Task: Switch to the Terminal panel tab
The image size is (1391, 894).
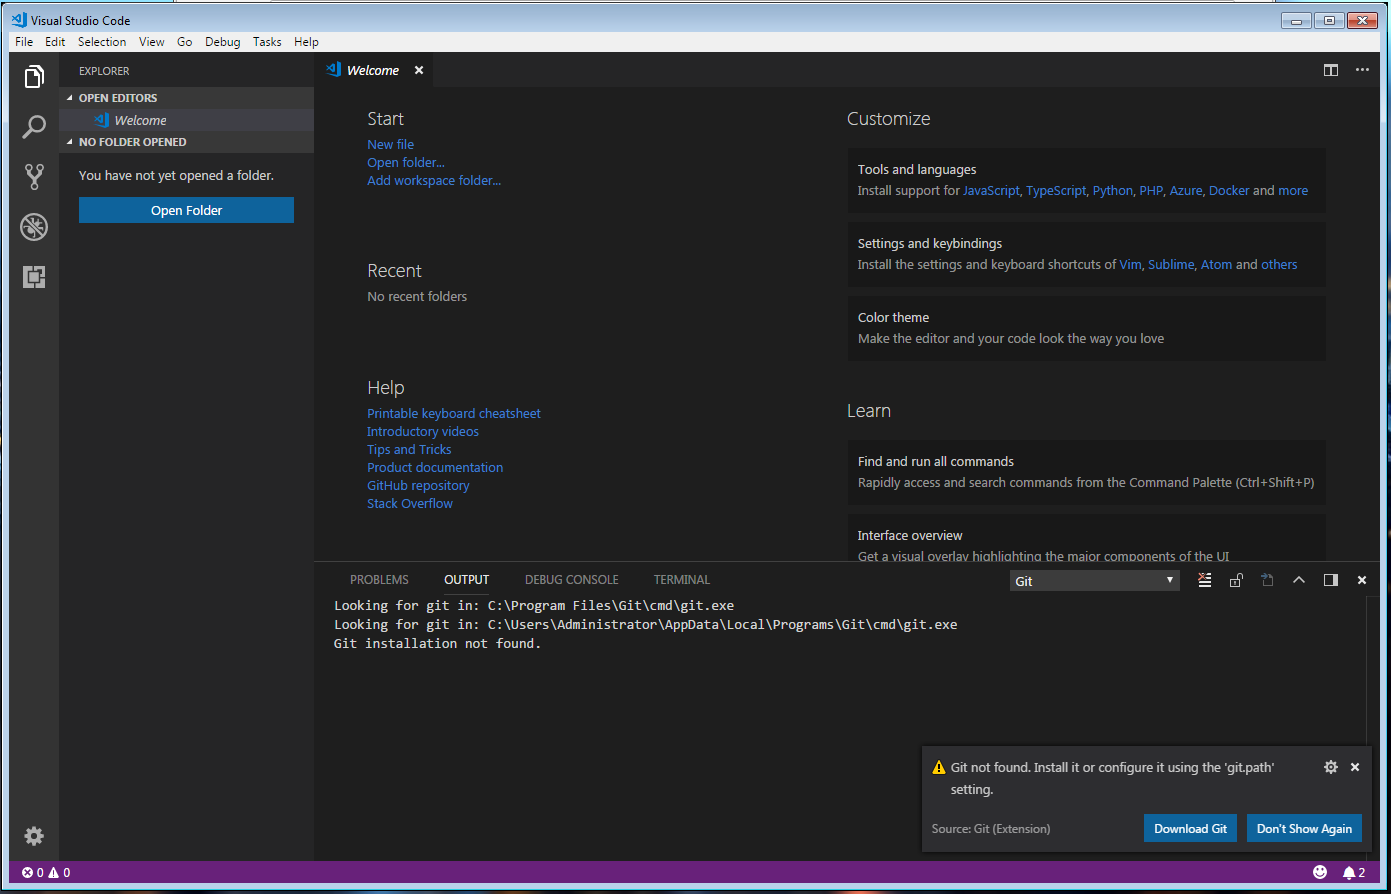Action: [x=682, y=580]
